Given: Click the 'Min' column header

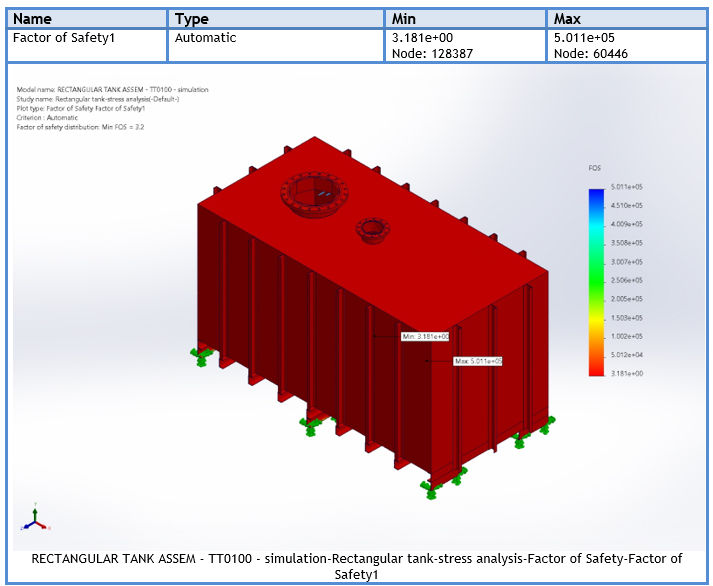Looking at the screenshot, I should click(465, 19).
